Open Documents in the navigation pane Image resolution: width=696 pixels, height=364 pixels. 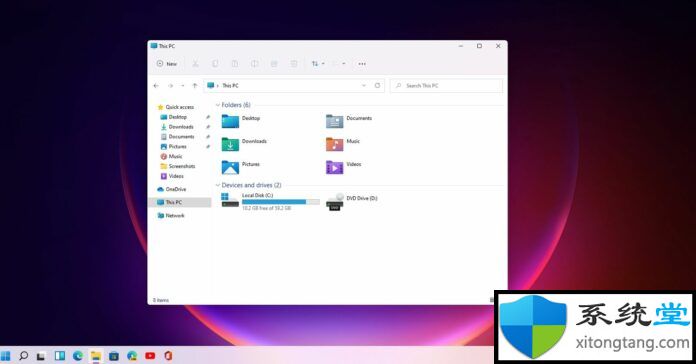pyautogui.click(x=178, y=137)
